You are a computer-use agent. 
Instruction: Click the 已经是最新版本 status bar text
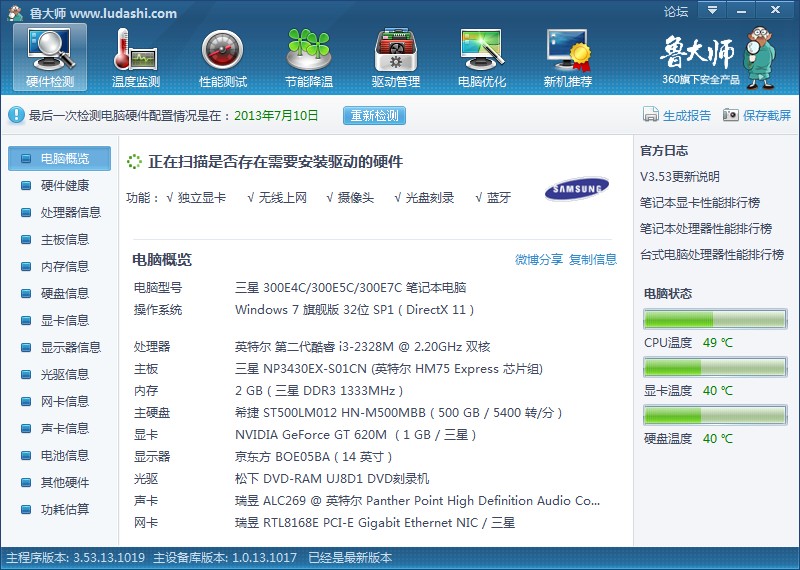tap(350, 558)
